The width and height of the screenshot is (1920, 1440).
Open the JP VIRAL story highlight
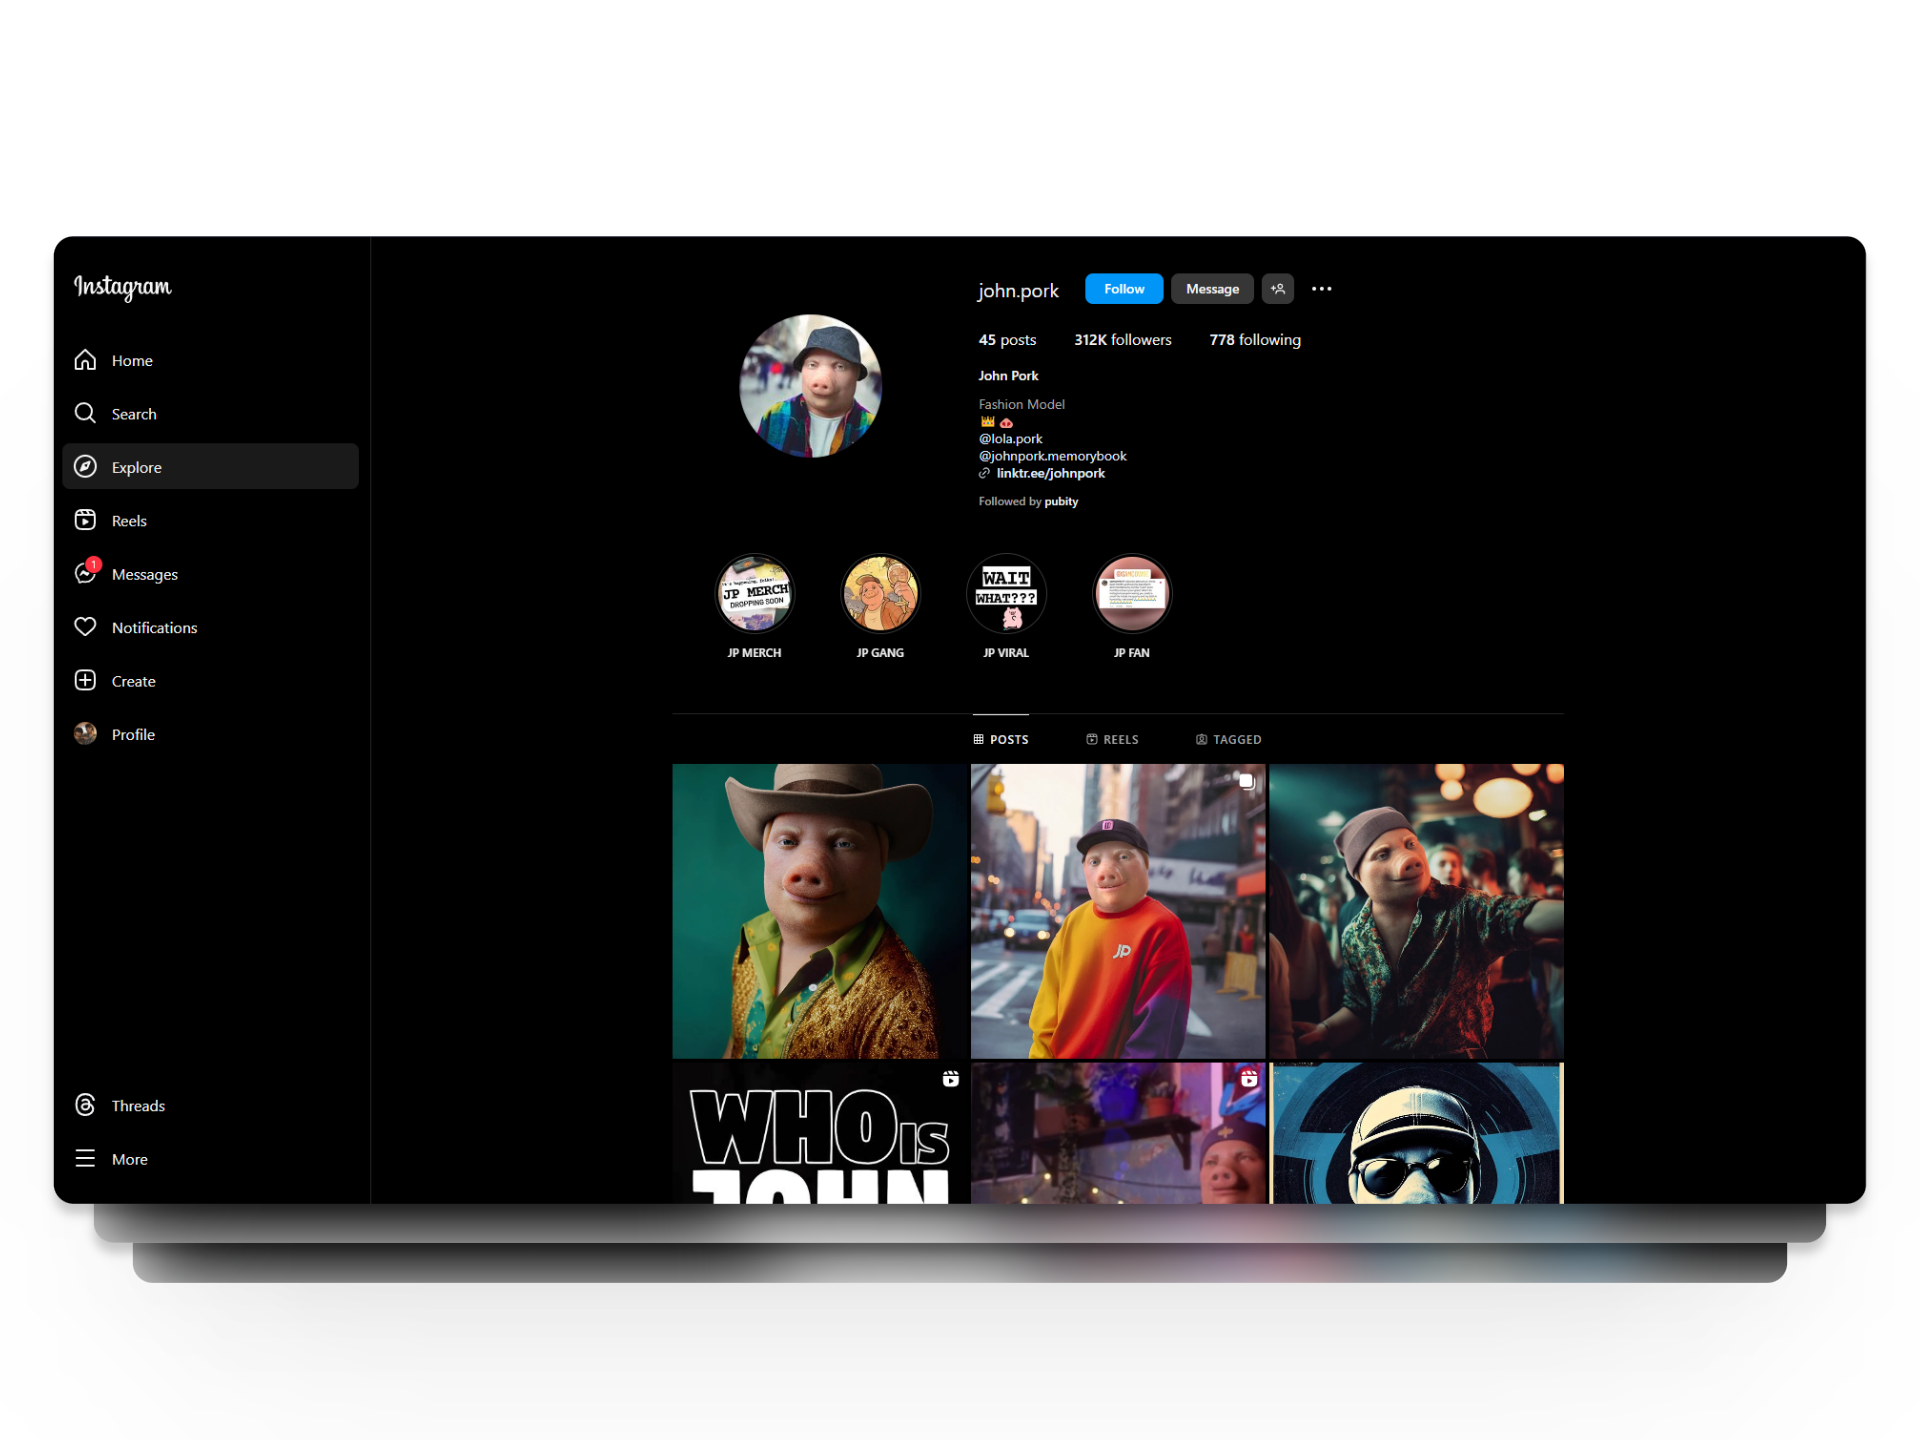click(1006, 594)
